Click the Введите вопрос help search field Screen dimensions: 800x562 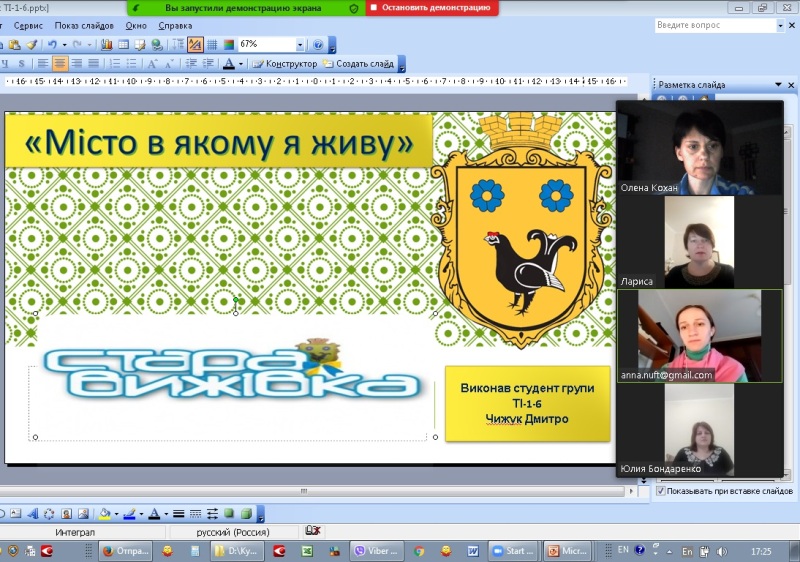[x=714, y=26]
